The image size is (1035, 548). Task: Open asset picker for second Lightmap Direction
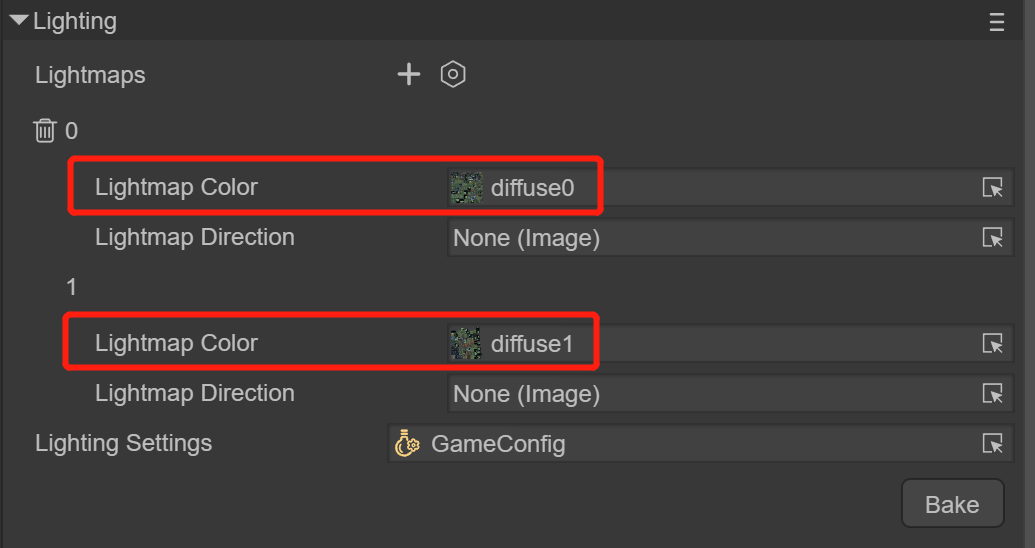click(992, 394)
